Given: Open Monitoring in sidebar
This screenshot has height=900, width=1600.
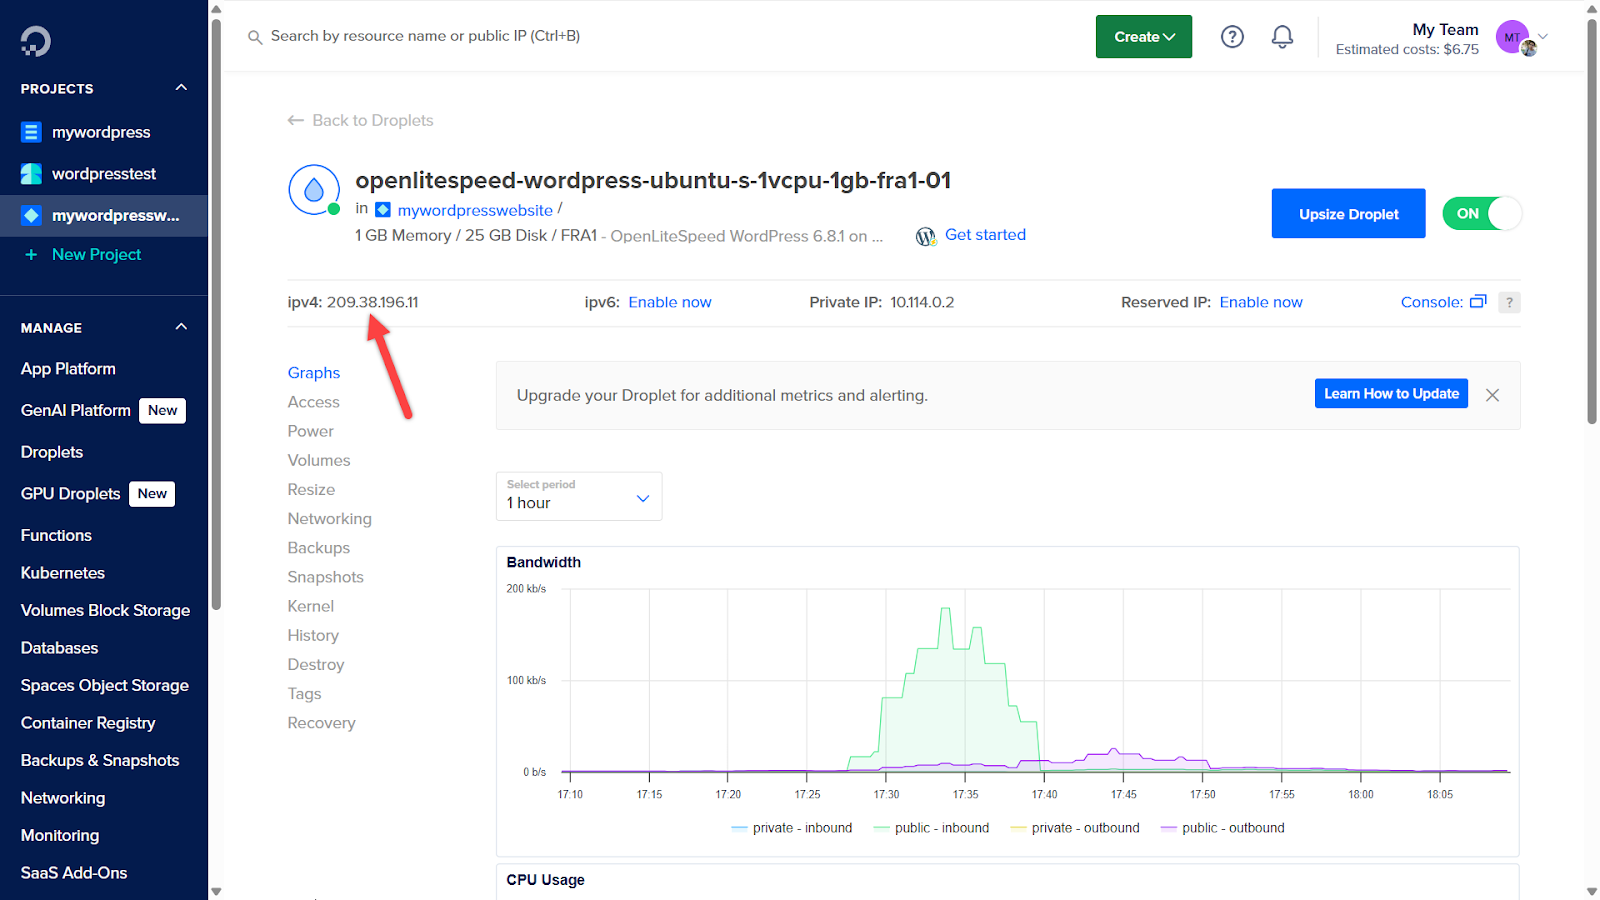Looking at the screenshot, I should (x=60, y=835).
